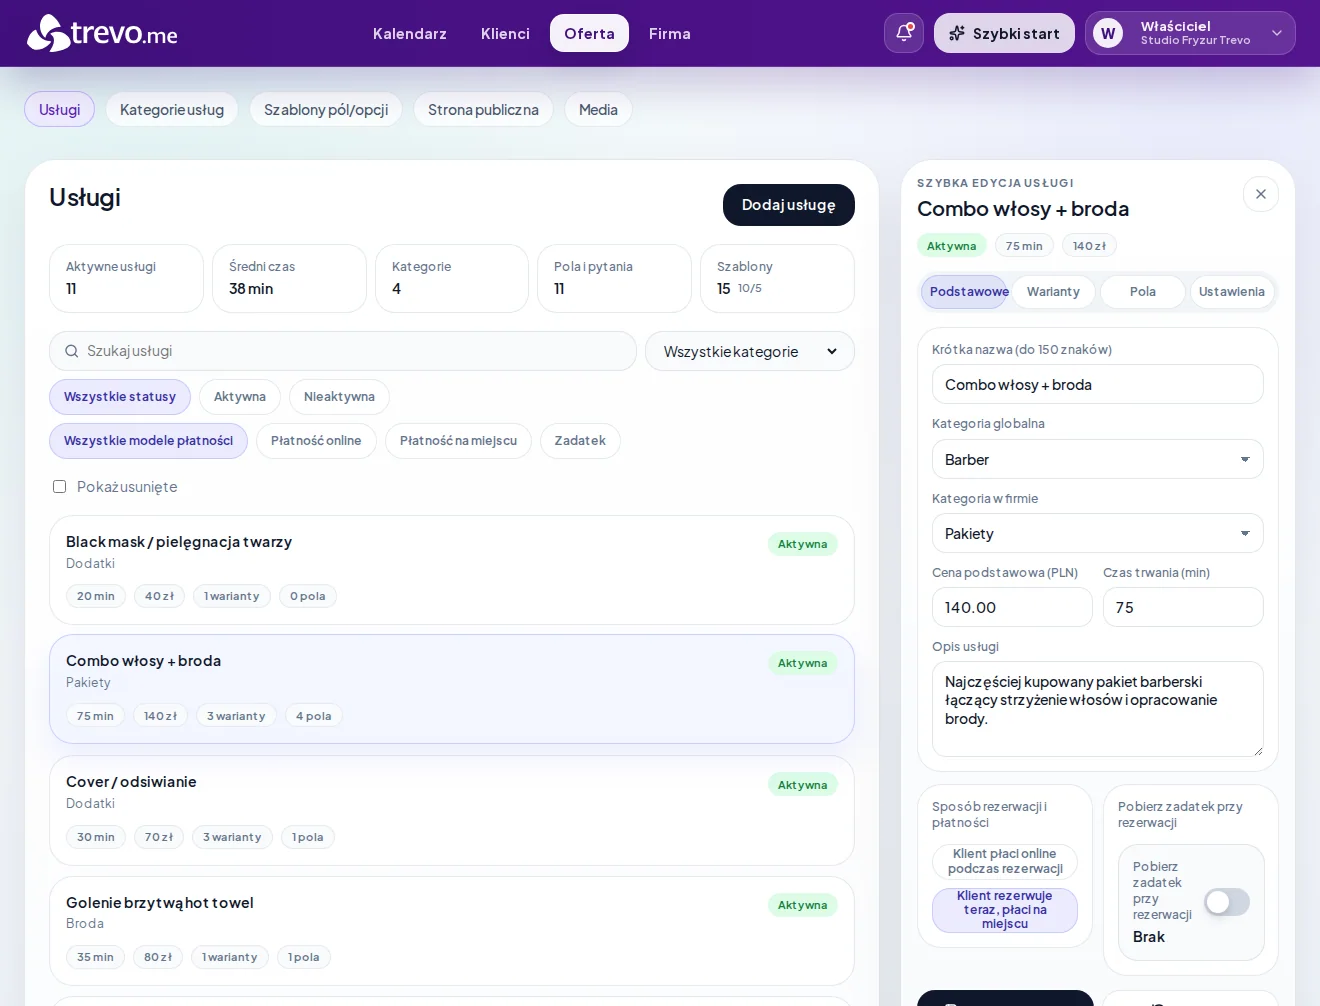Select the Podstawowe edit tab
1320x1006 pixels.
pyautogui.click(x=965, y=292)
